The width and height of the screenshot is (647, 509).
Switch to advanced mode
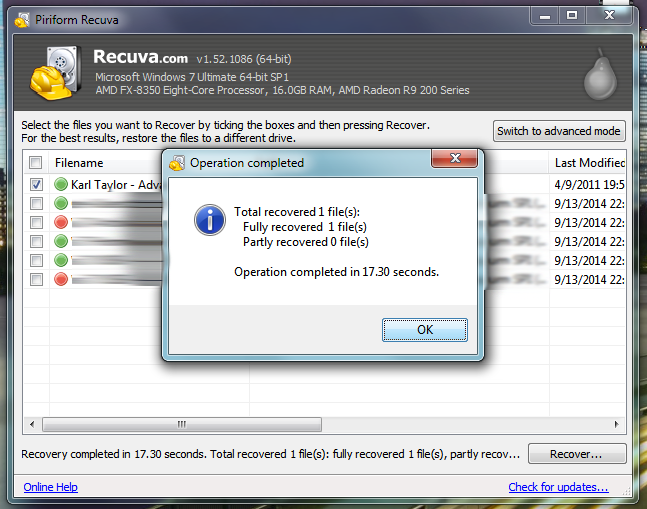[x=559, y=131]
